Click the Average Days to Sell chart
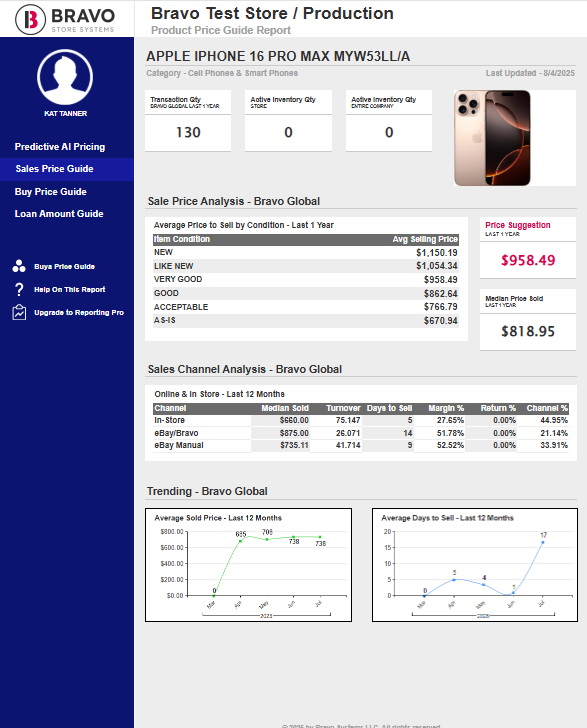 475,565
